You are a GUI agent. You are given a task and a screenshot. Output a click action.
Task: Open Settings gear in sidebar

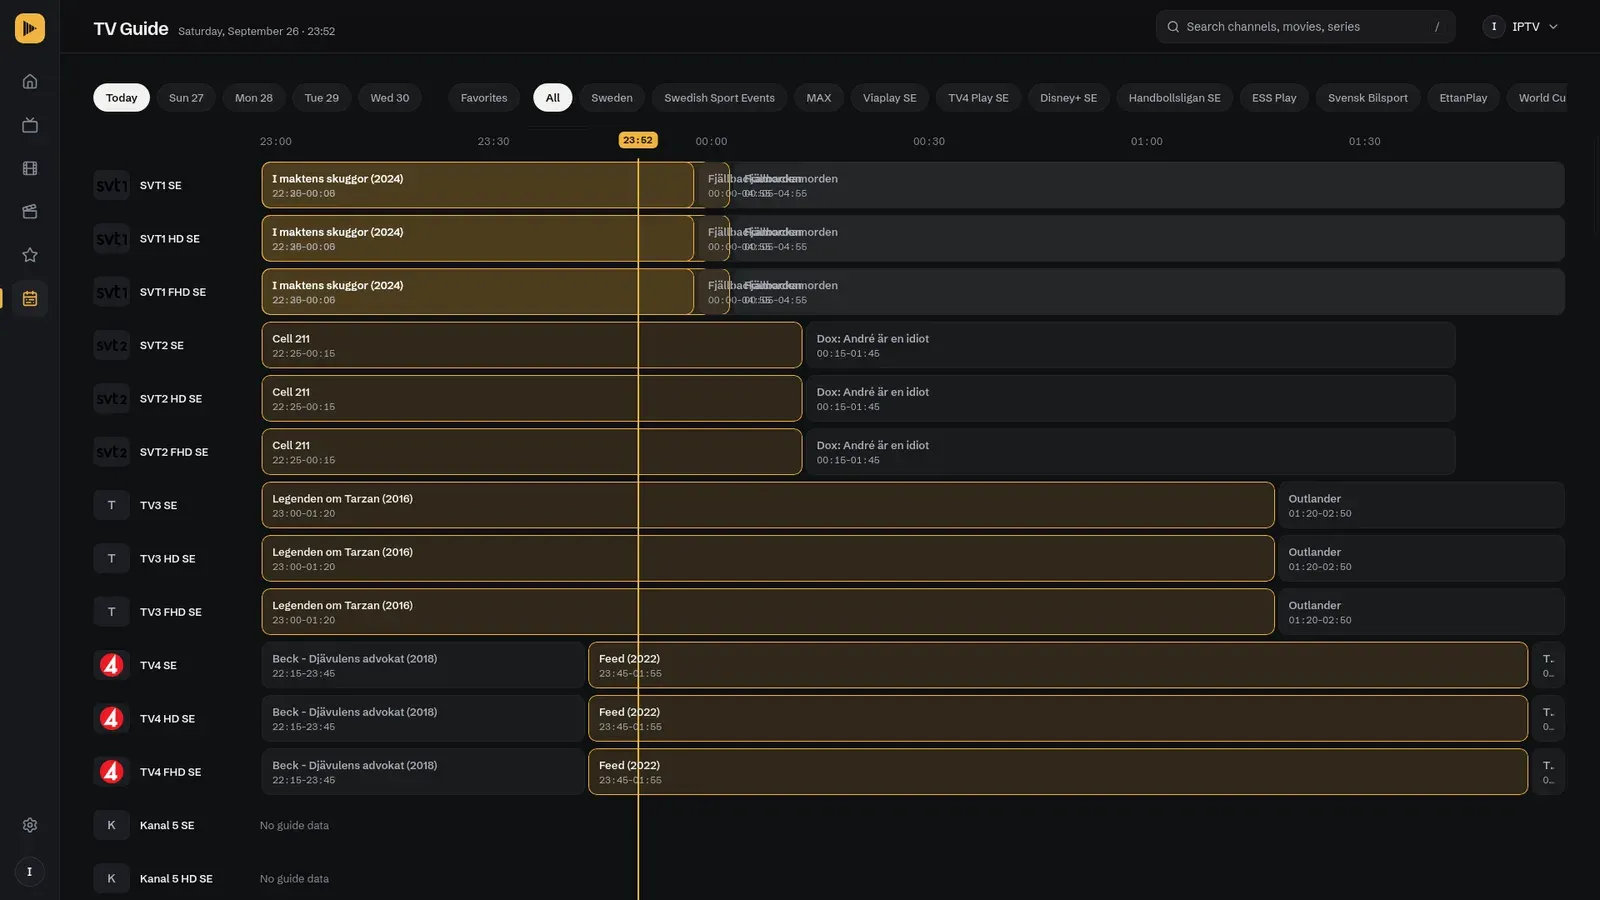[30, 825]
